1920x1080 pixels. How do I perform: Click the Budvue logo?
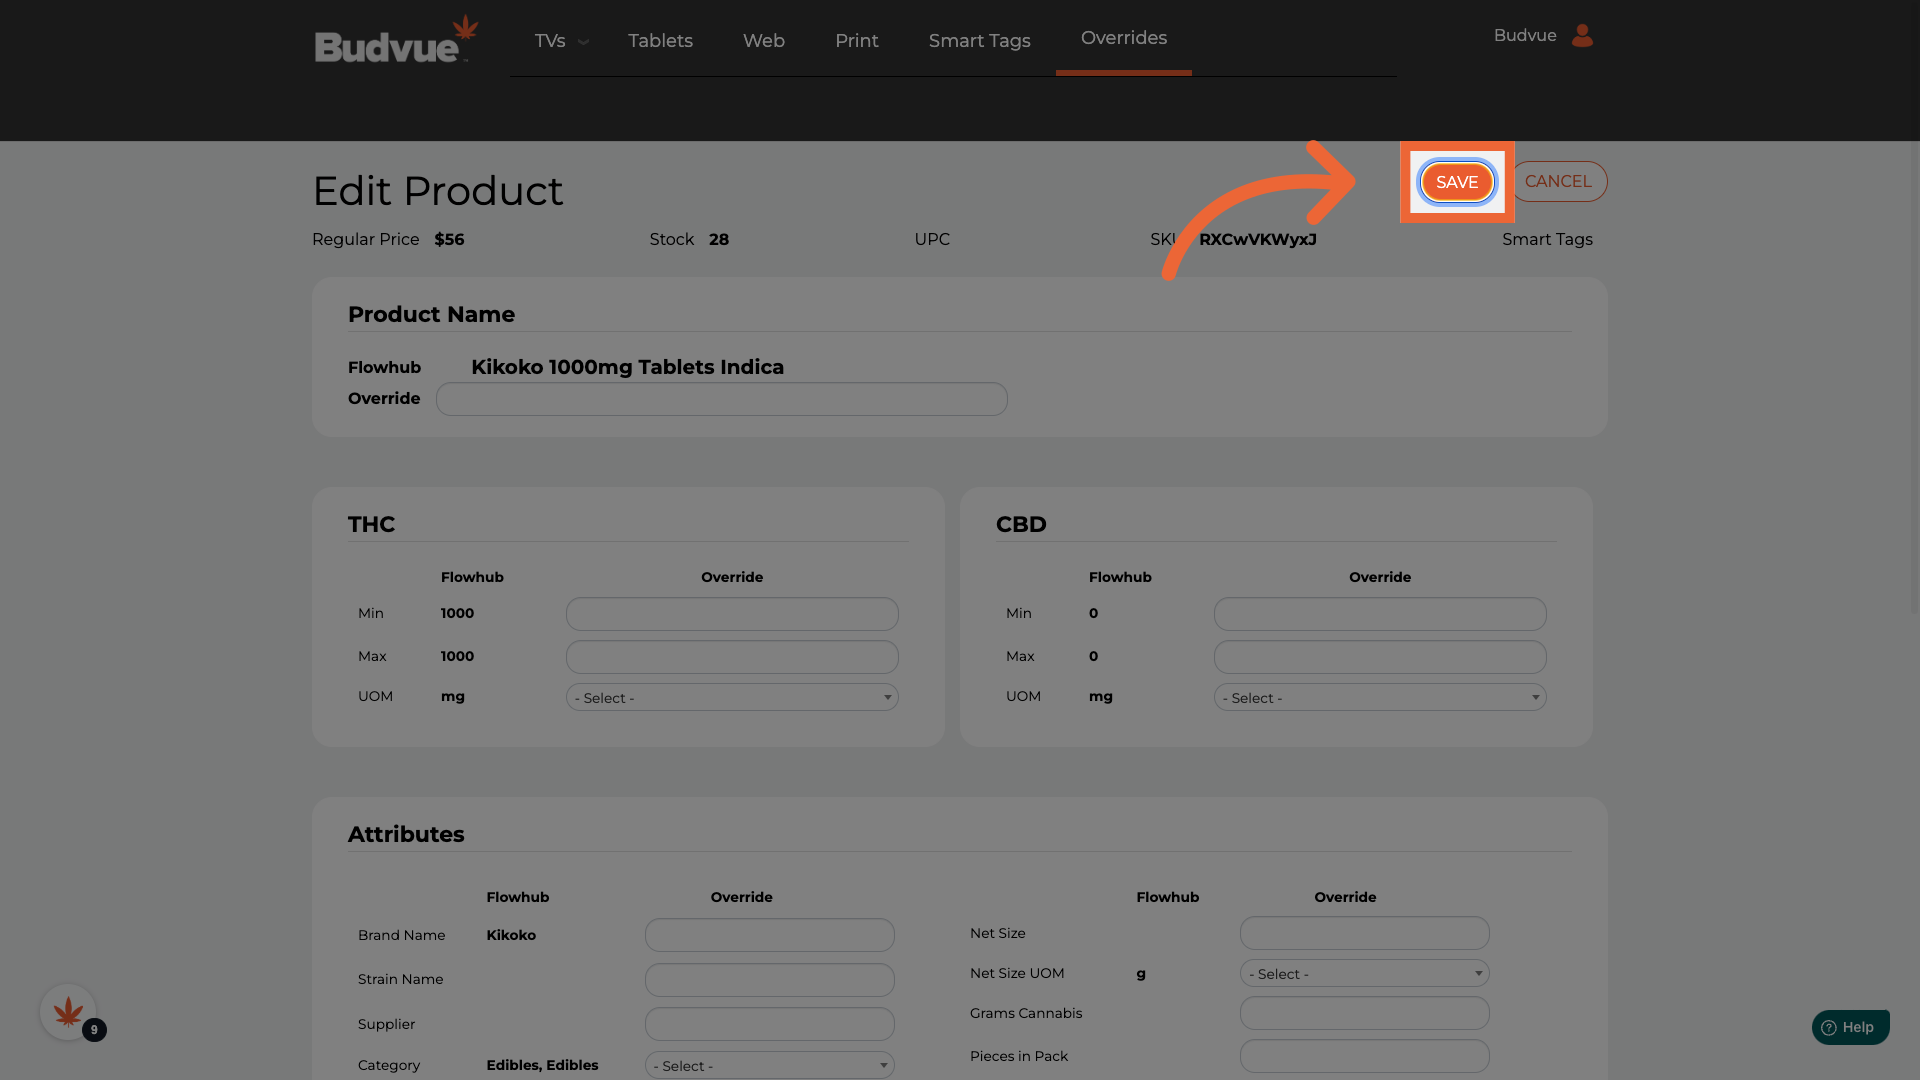396,40
